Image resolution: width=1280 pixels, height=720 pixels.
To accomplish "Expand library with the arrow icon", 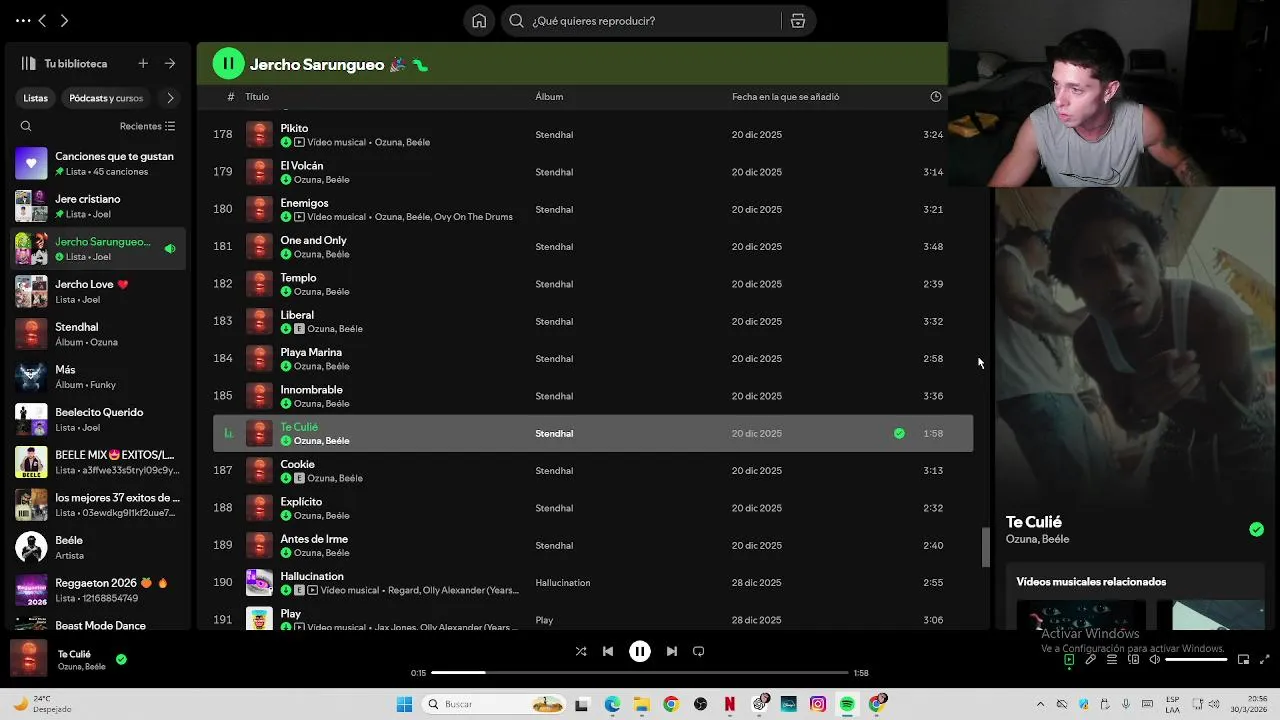I will [170, 63].
